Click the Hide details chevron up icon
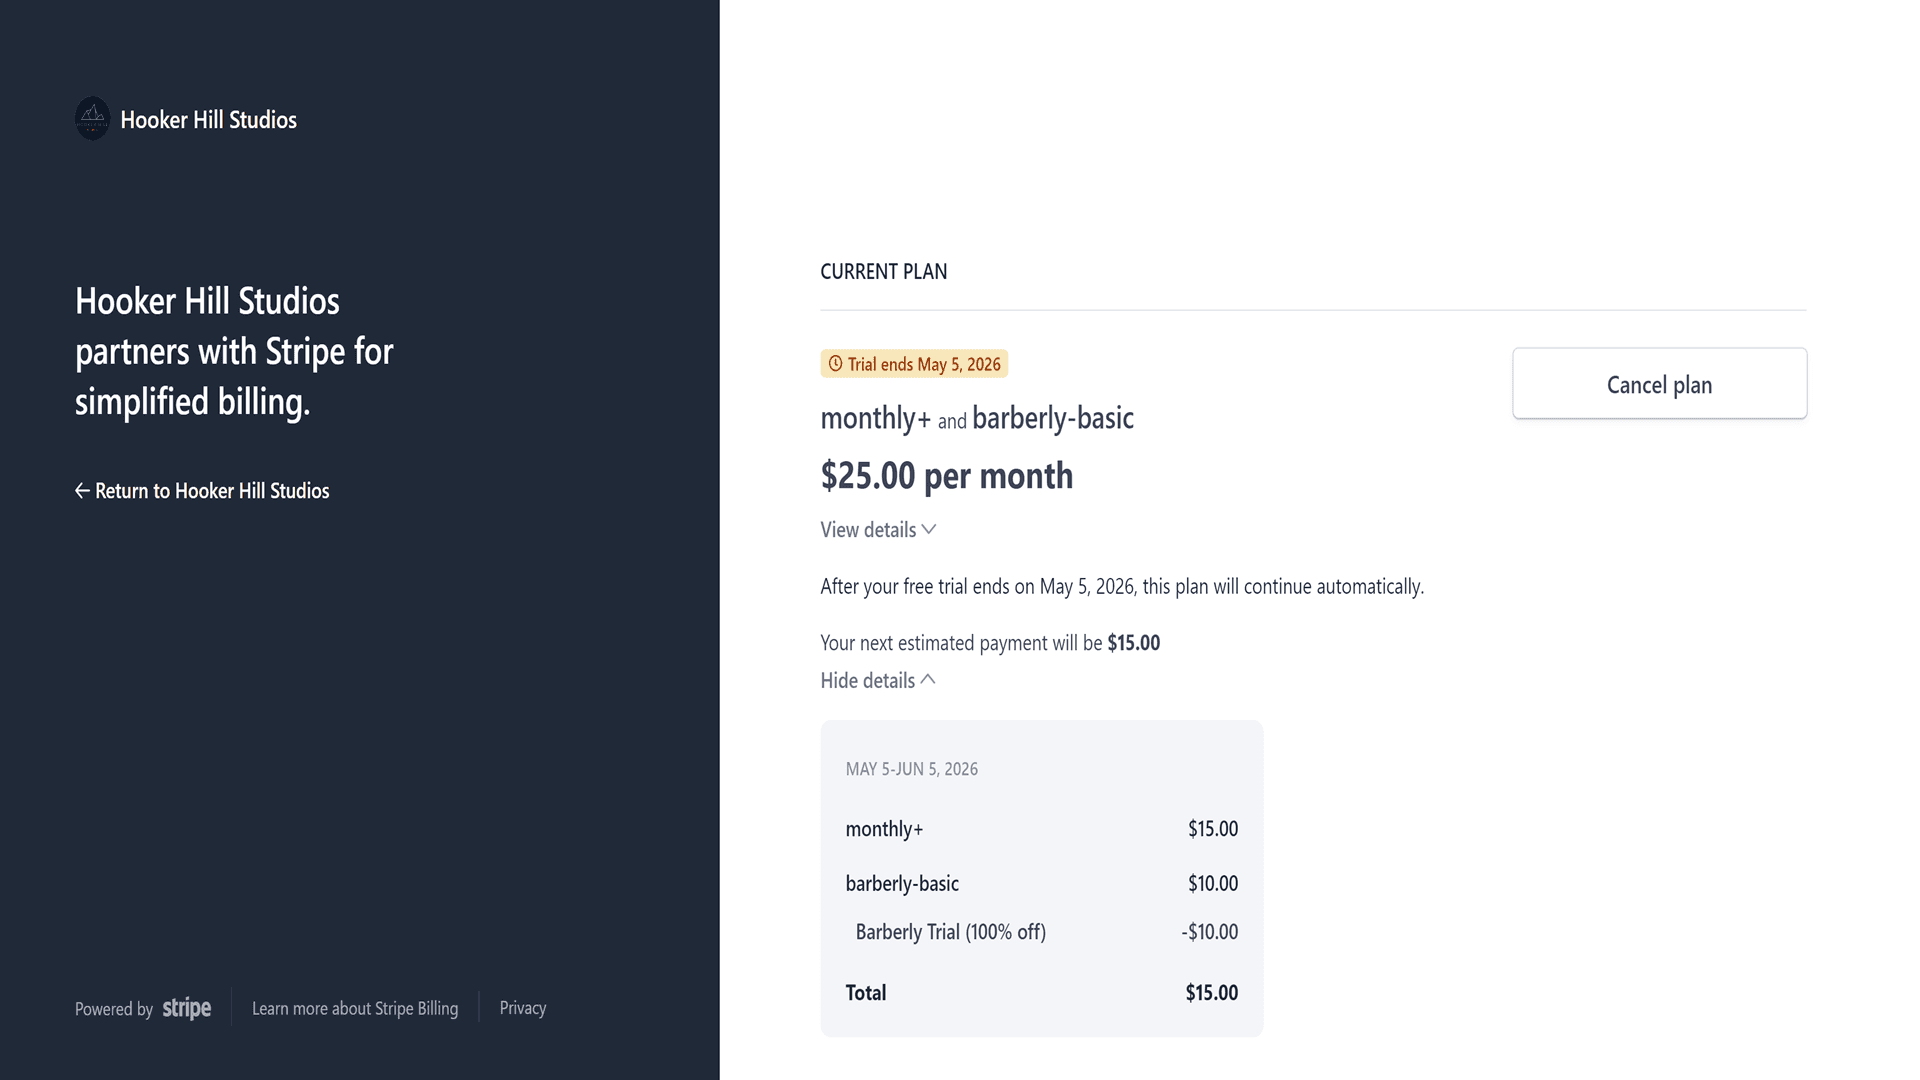The height and width of the screenshot is (1080, 1920). point(928,680)
